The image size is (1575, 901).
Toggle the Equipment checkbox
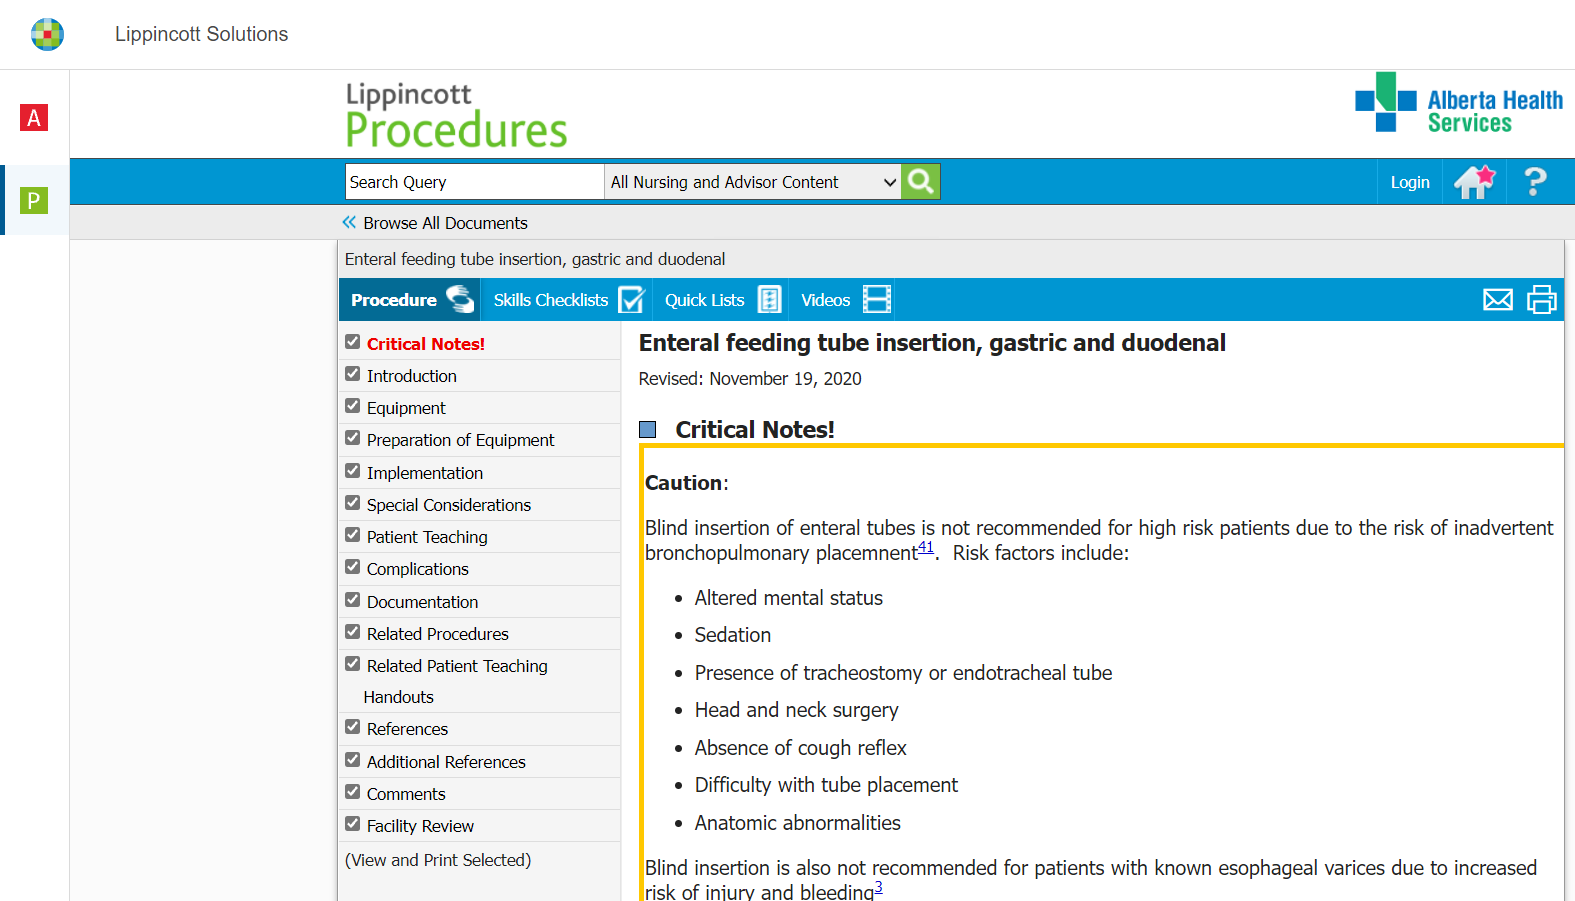[353, 406]
